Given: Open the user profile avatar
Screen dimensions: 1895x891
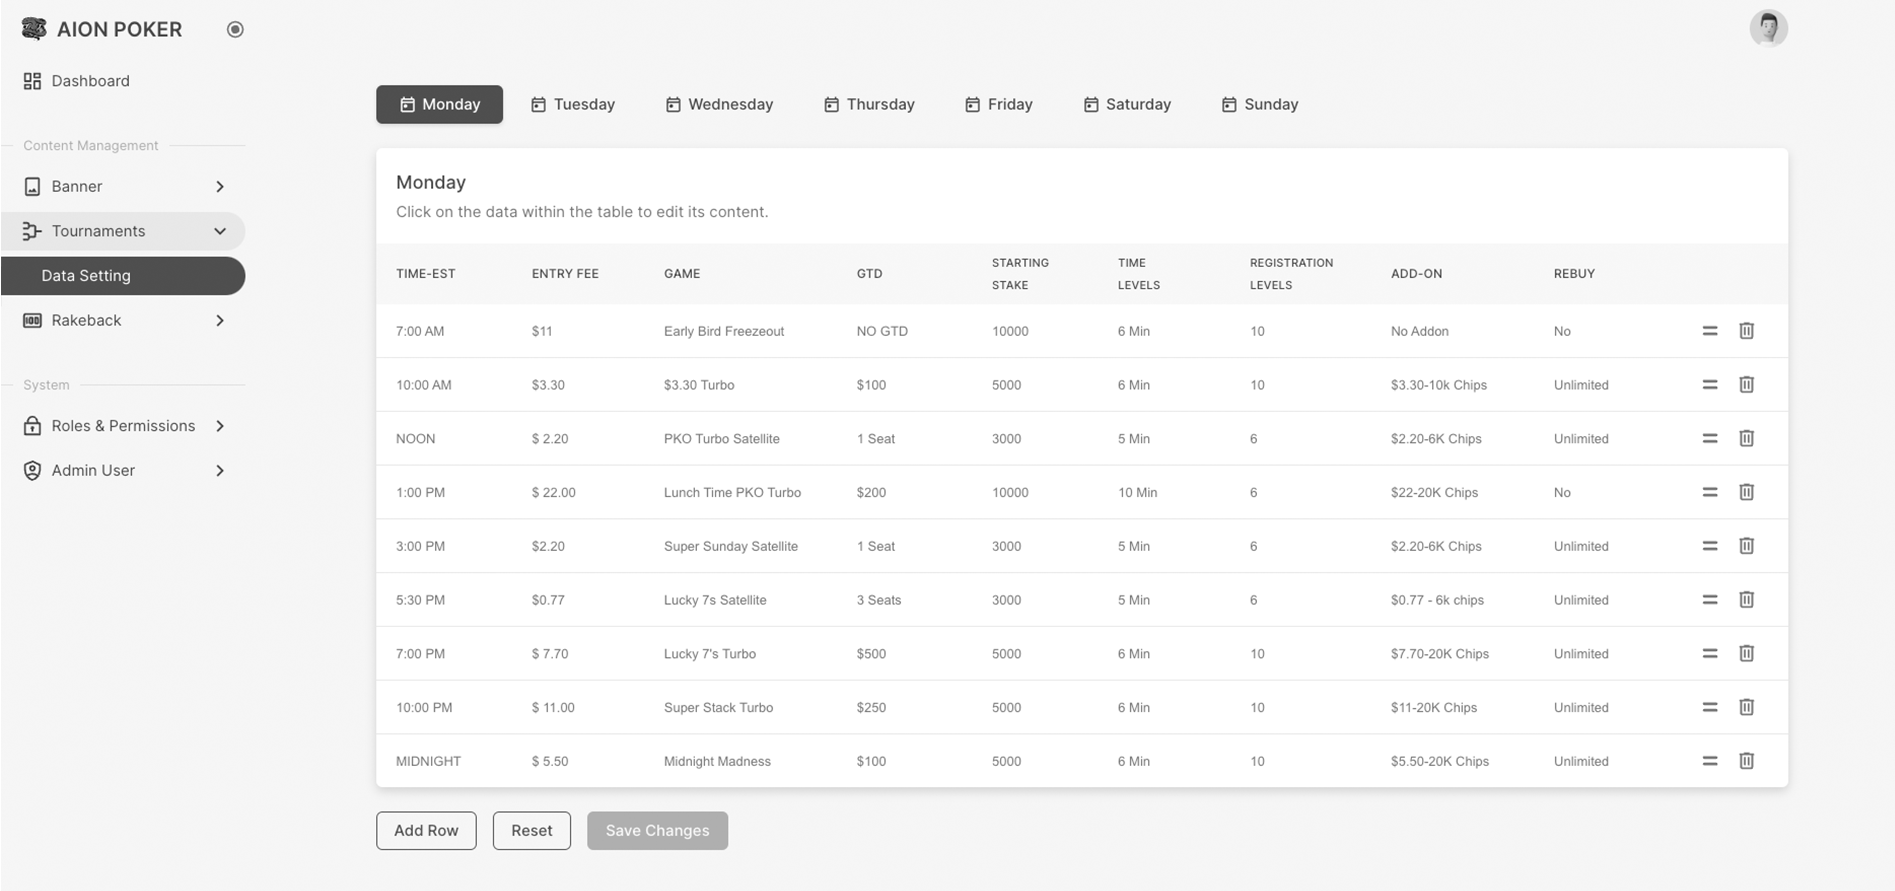Looking at the screenshot, I should (1767, 28).
